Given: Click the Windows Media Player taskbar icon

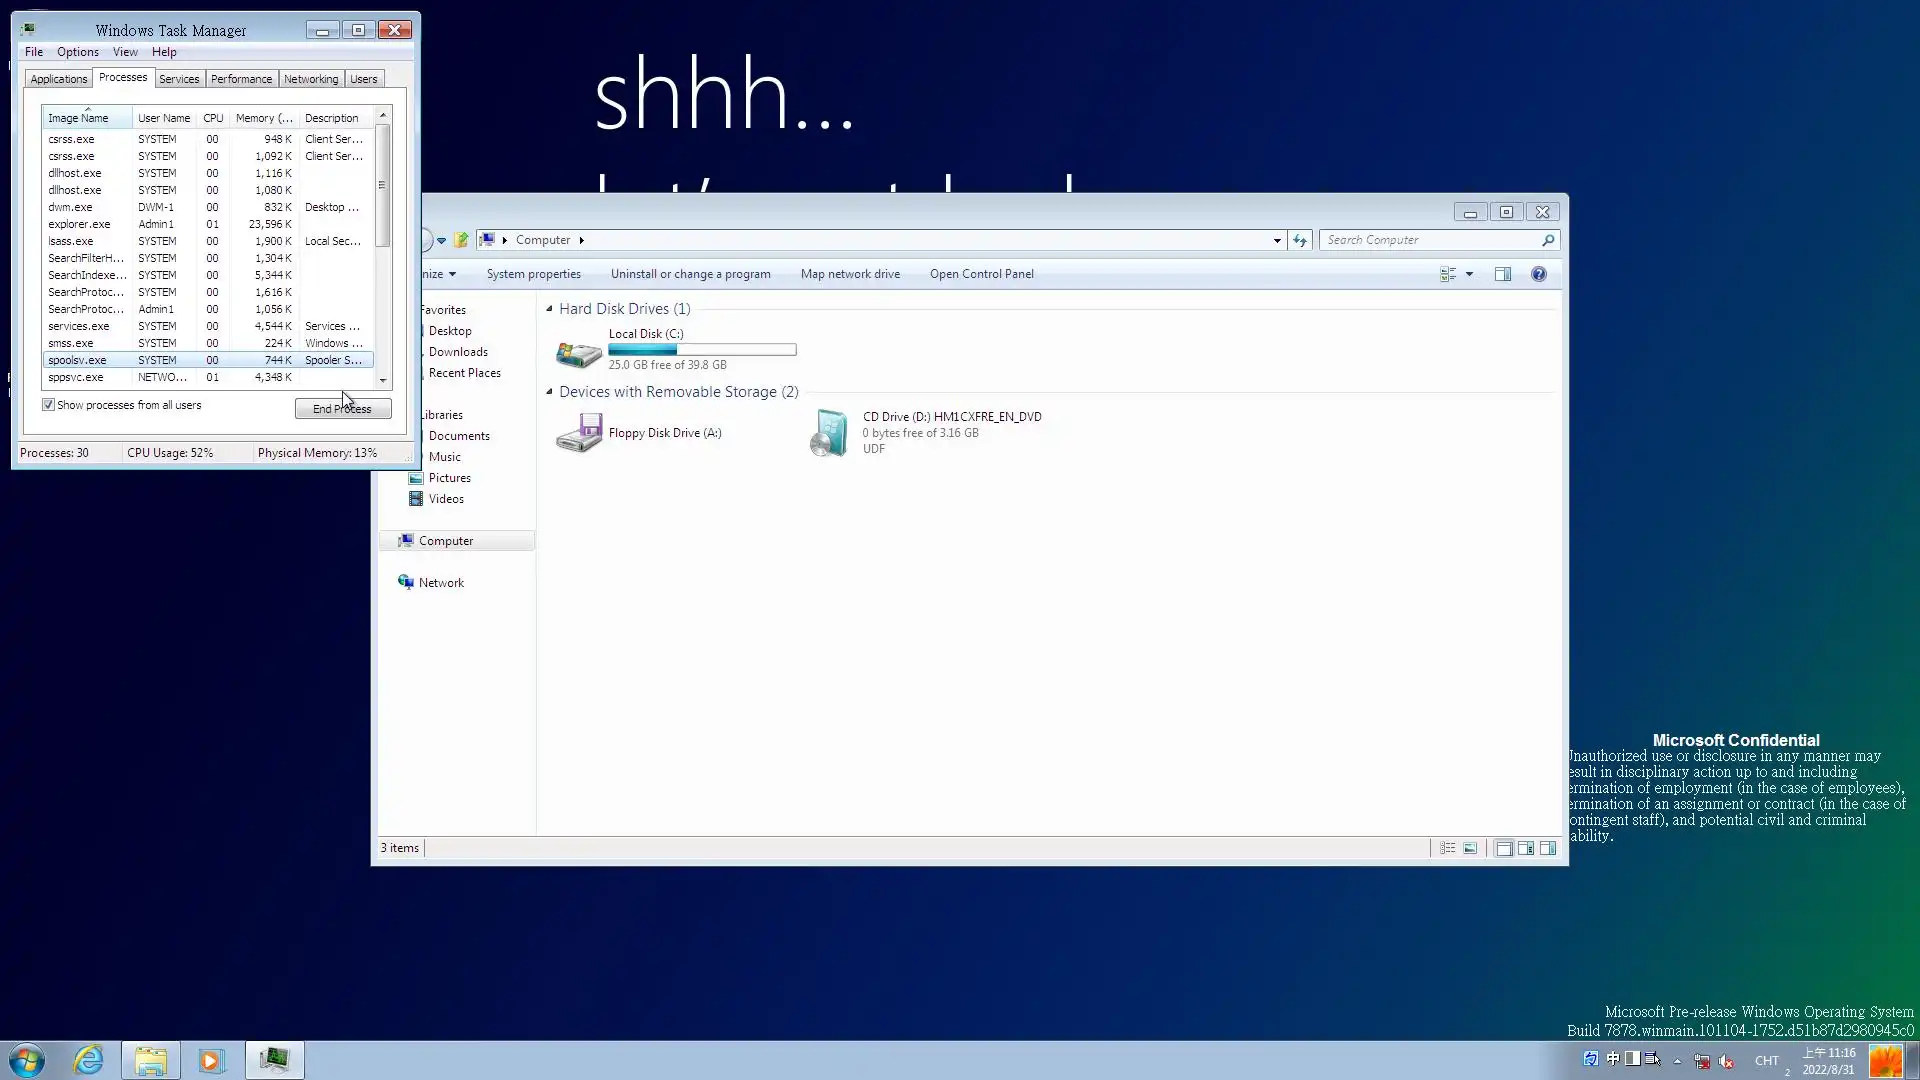Looking at the screenshot, I should [211, 1060].
